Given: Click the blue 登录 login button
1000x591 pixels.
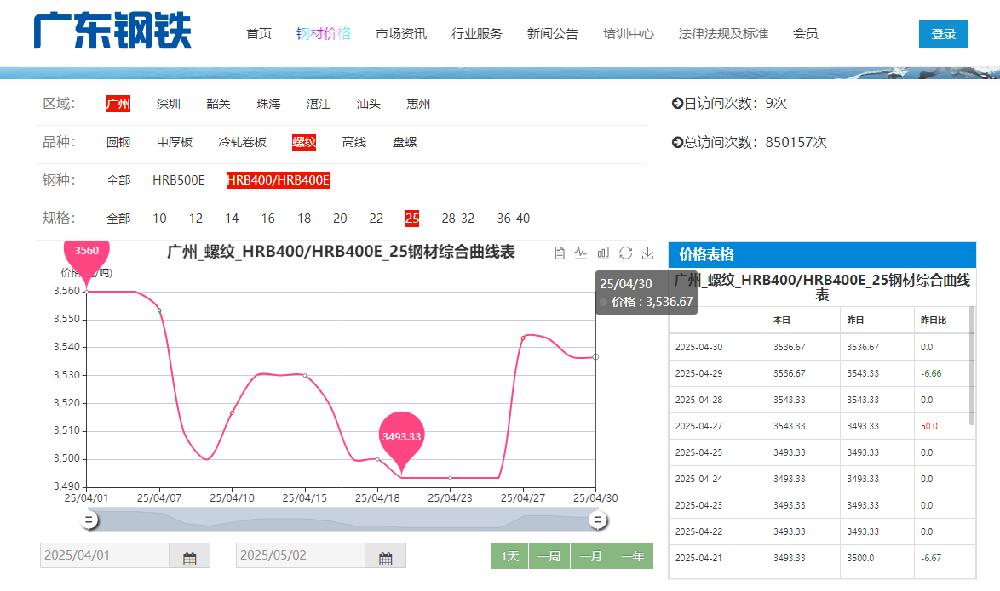Looking at the screenshot, I should pyautogui.click(x=943, y=34).
